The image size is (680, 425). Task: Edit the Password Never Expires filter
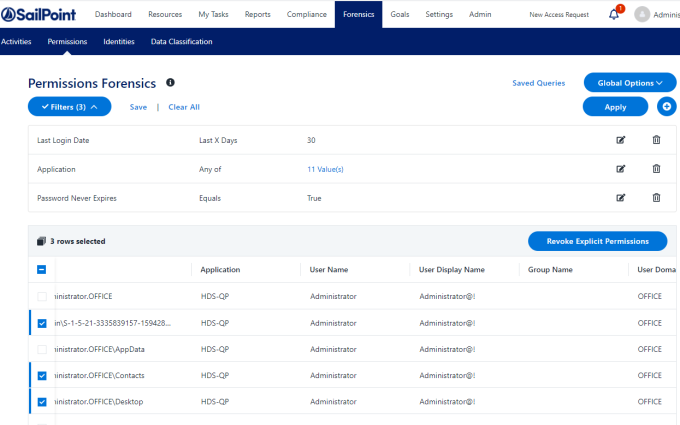(621, 198)
